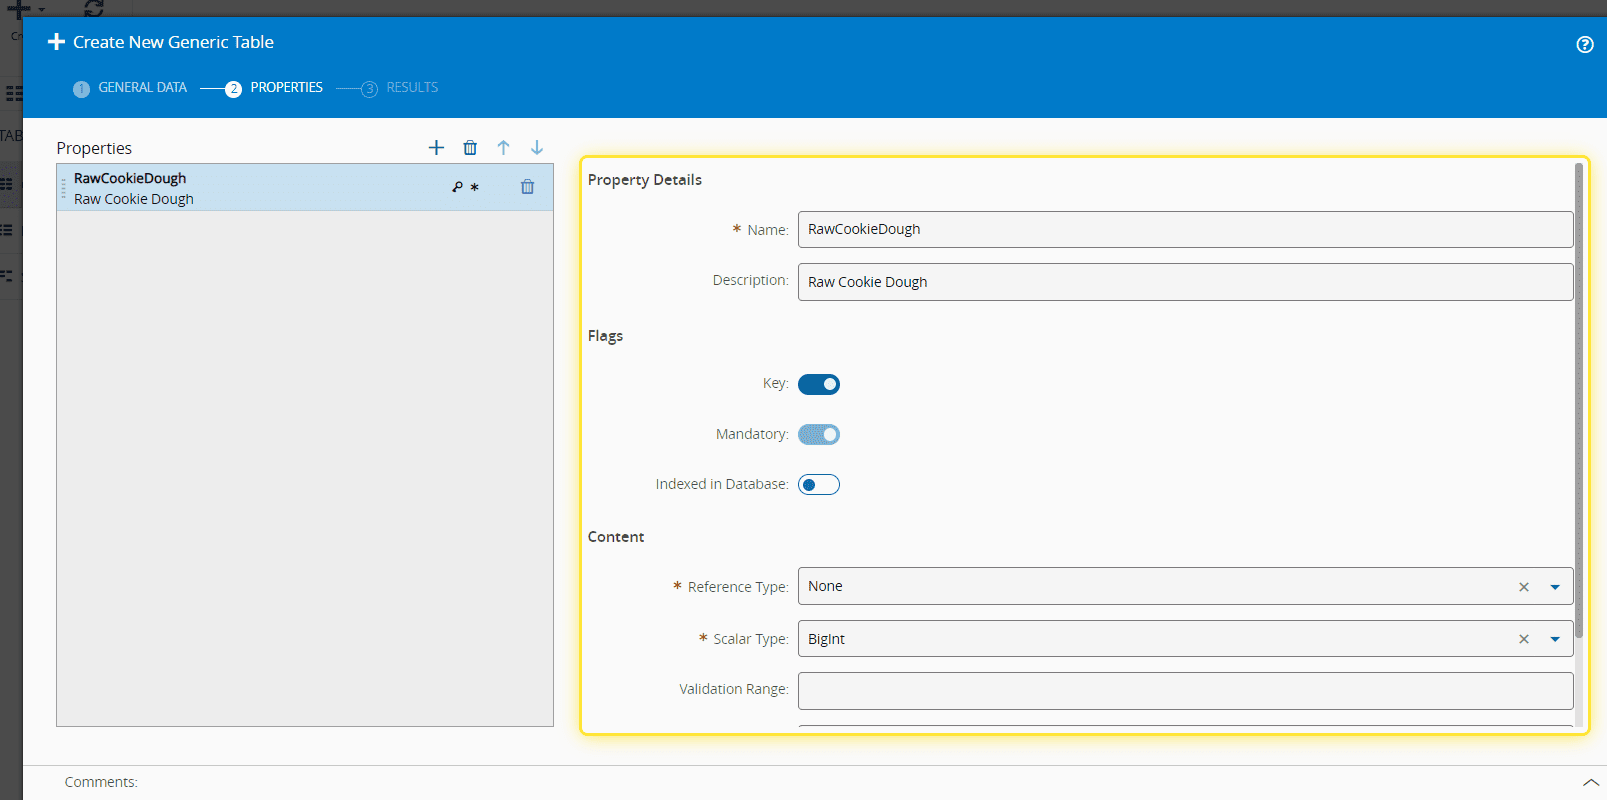1607x800 pixels.
Task: Click the Property Details vertical scrollbar
Action: [1579, 400]
